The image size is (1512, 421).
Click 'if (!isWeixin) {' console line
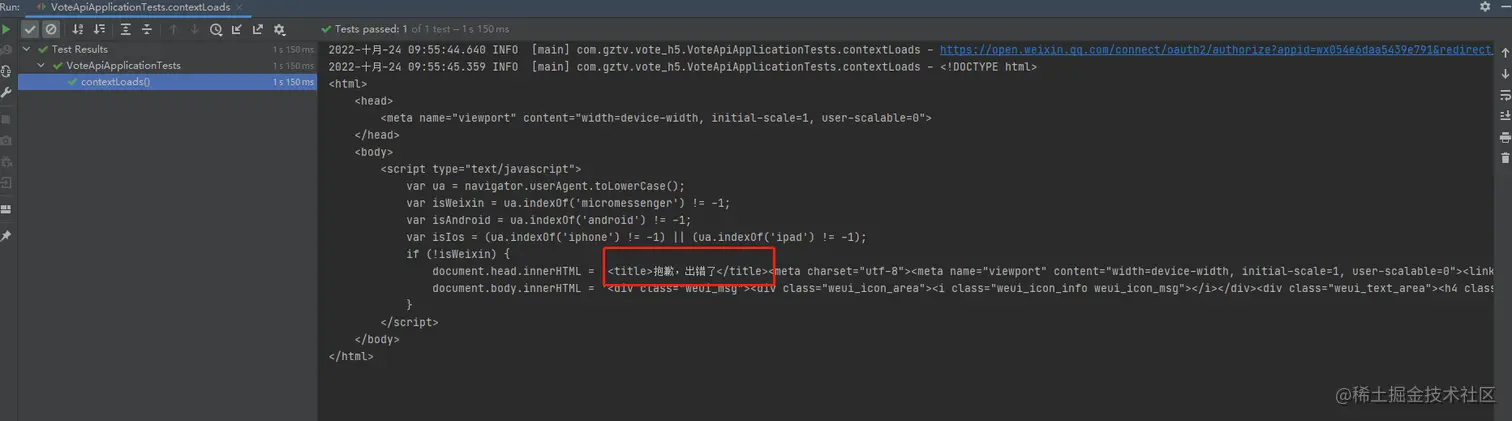point(458,254)
